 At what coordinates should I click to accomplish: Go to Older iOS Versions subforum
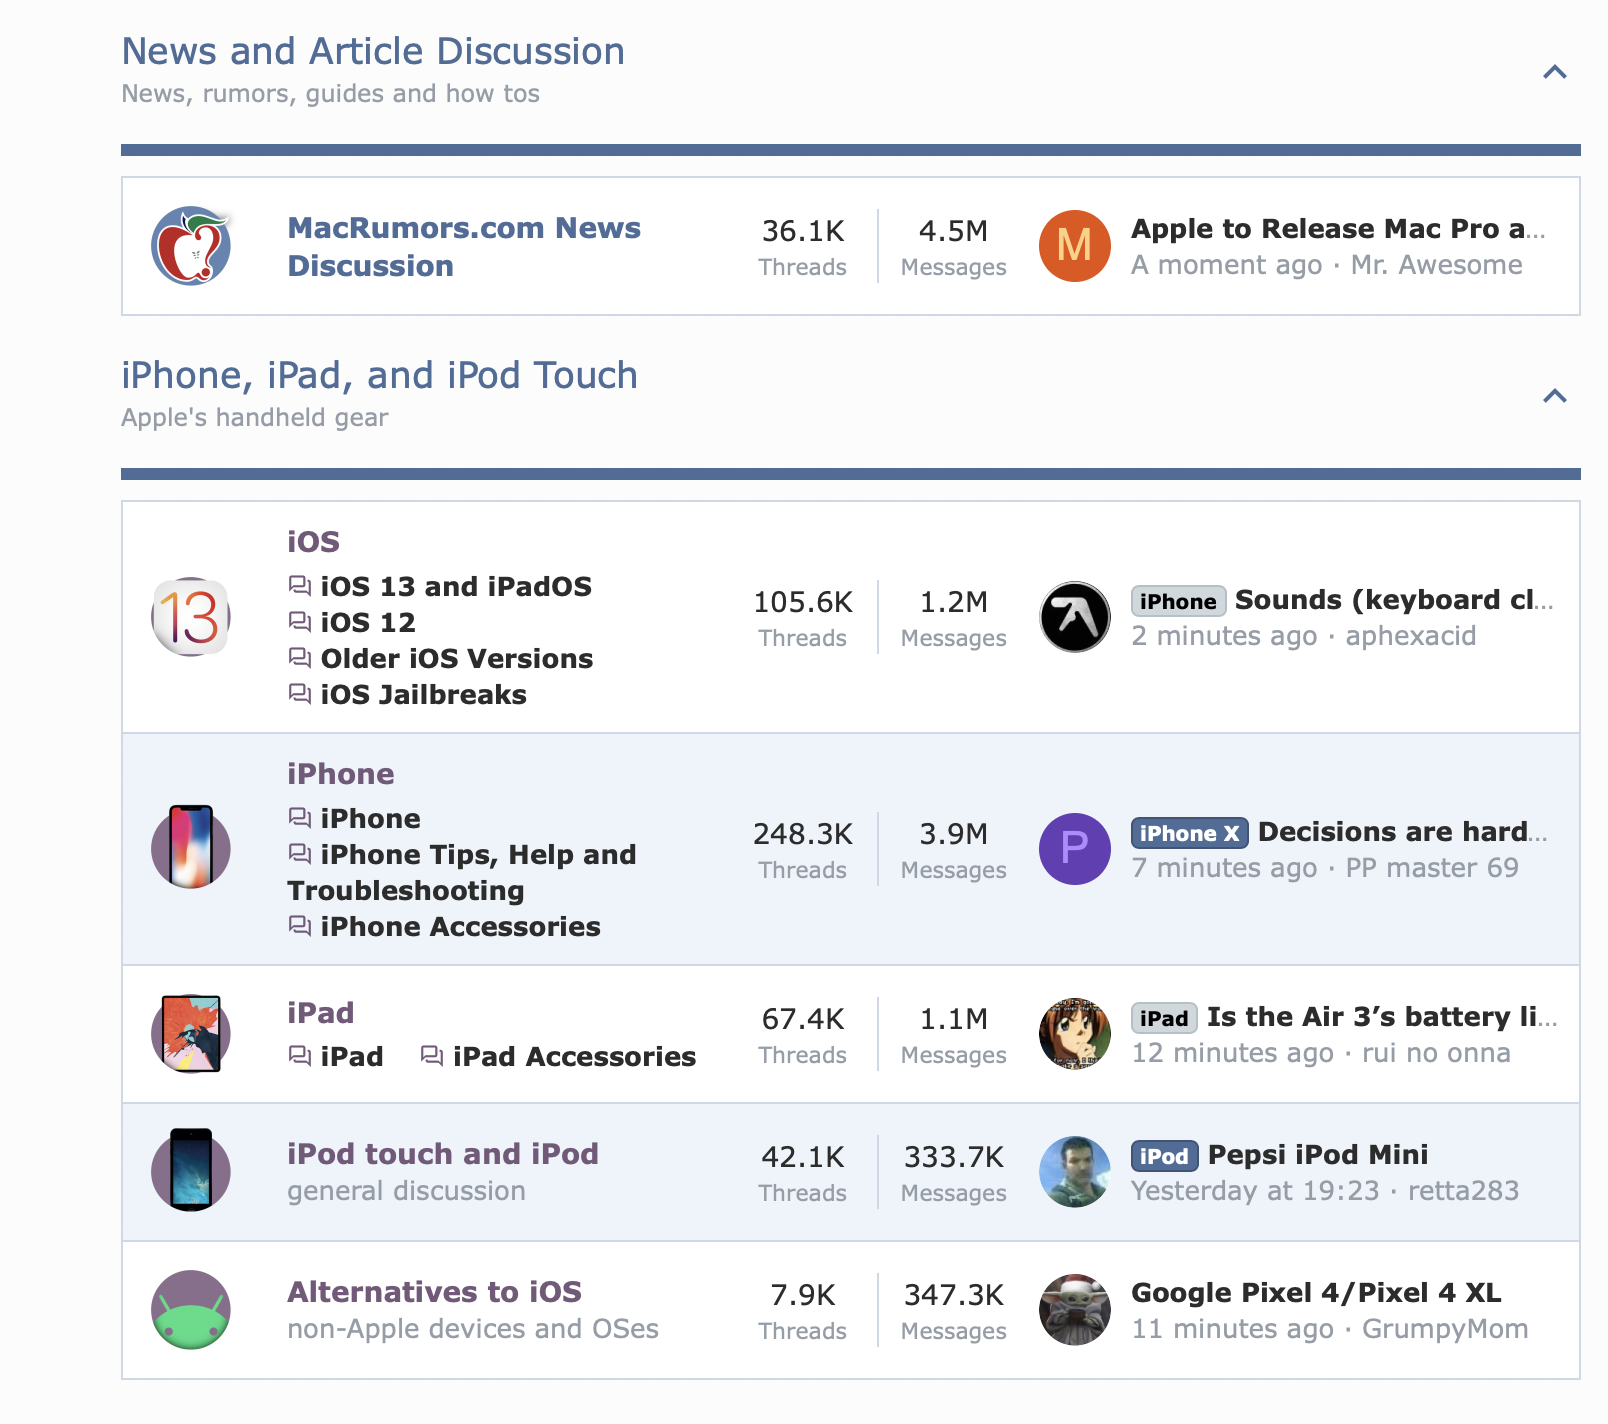click(x=457, y=658)
